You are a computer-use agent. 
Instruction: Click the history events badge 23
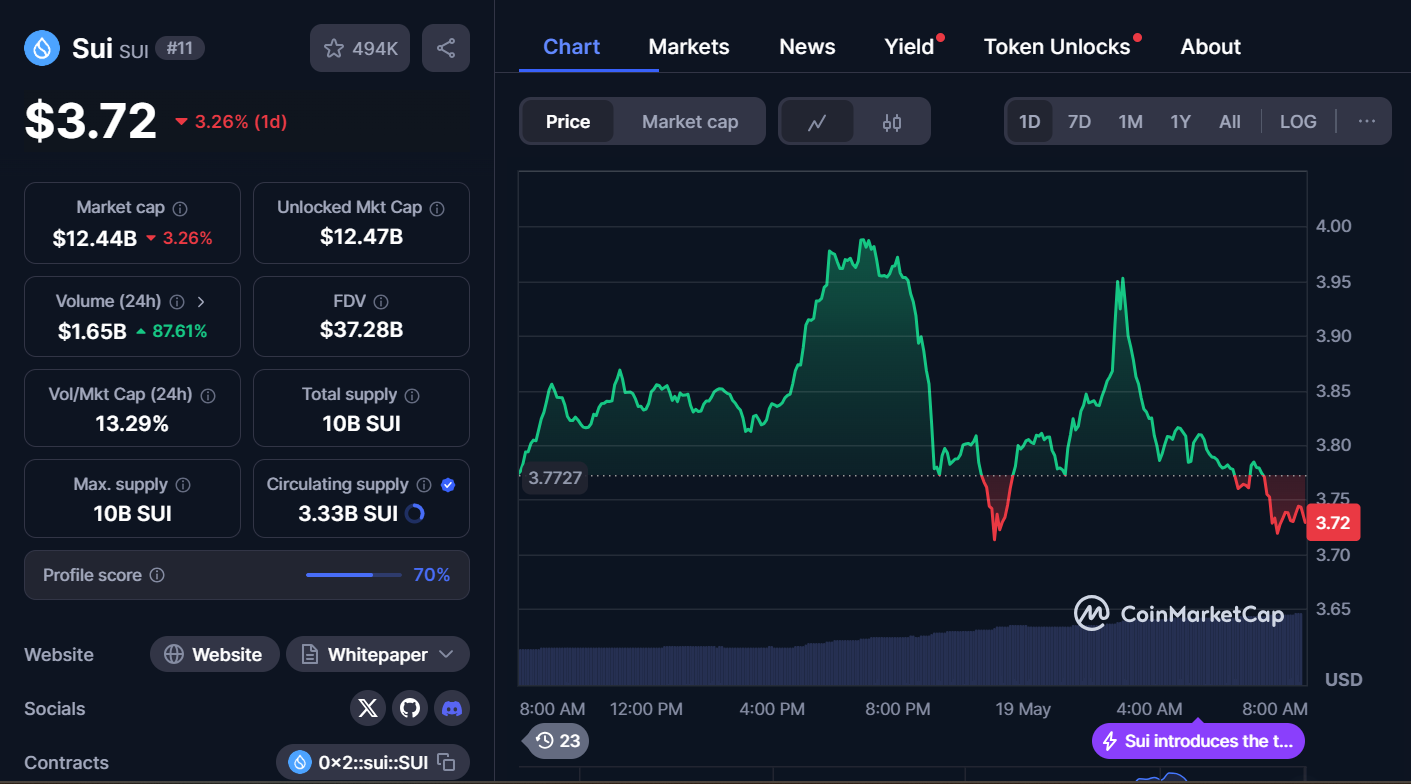[x=558, y=741]
